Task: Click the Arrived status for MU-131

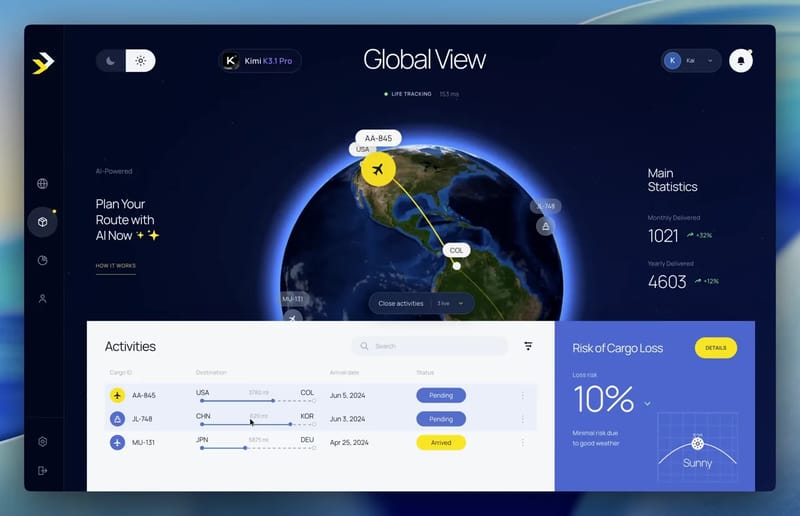Action: click(441, 442)
